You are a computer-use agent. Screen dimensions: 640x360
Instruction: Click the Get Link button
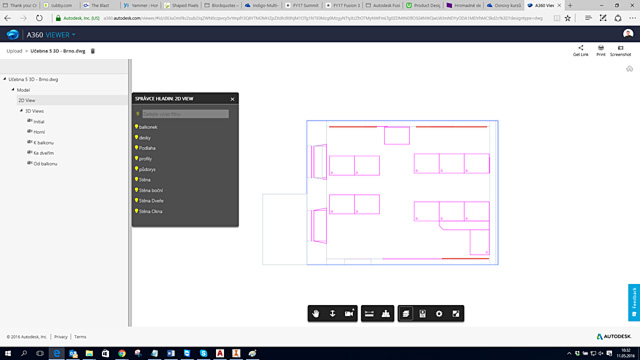(580, 51)
